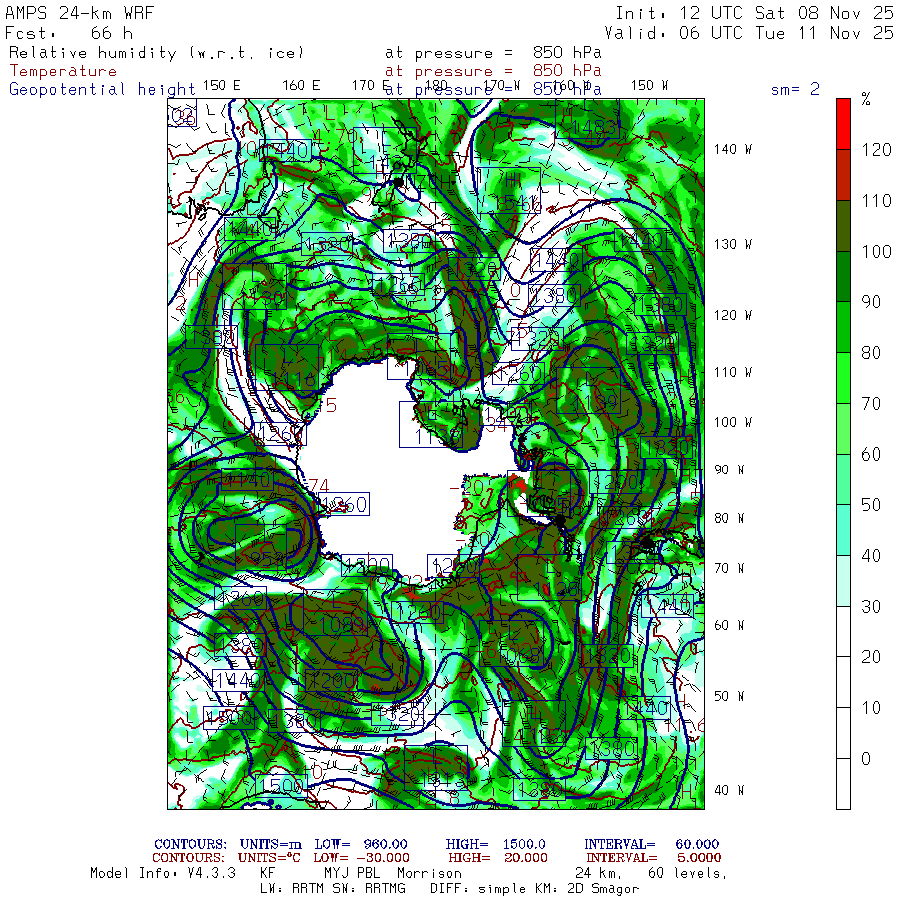Click 'DIFF: simple KM: 2D Smagor' text
This screenshot has width=900, height=900.
point(534,889)
